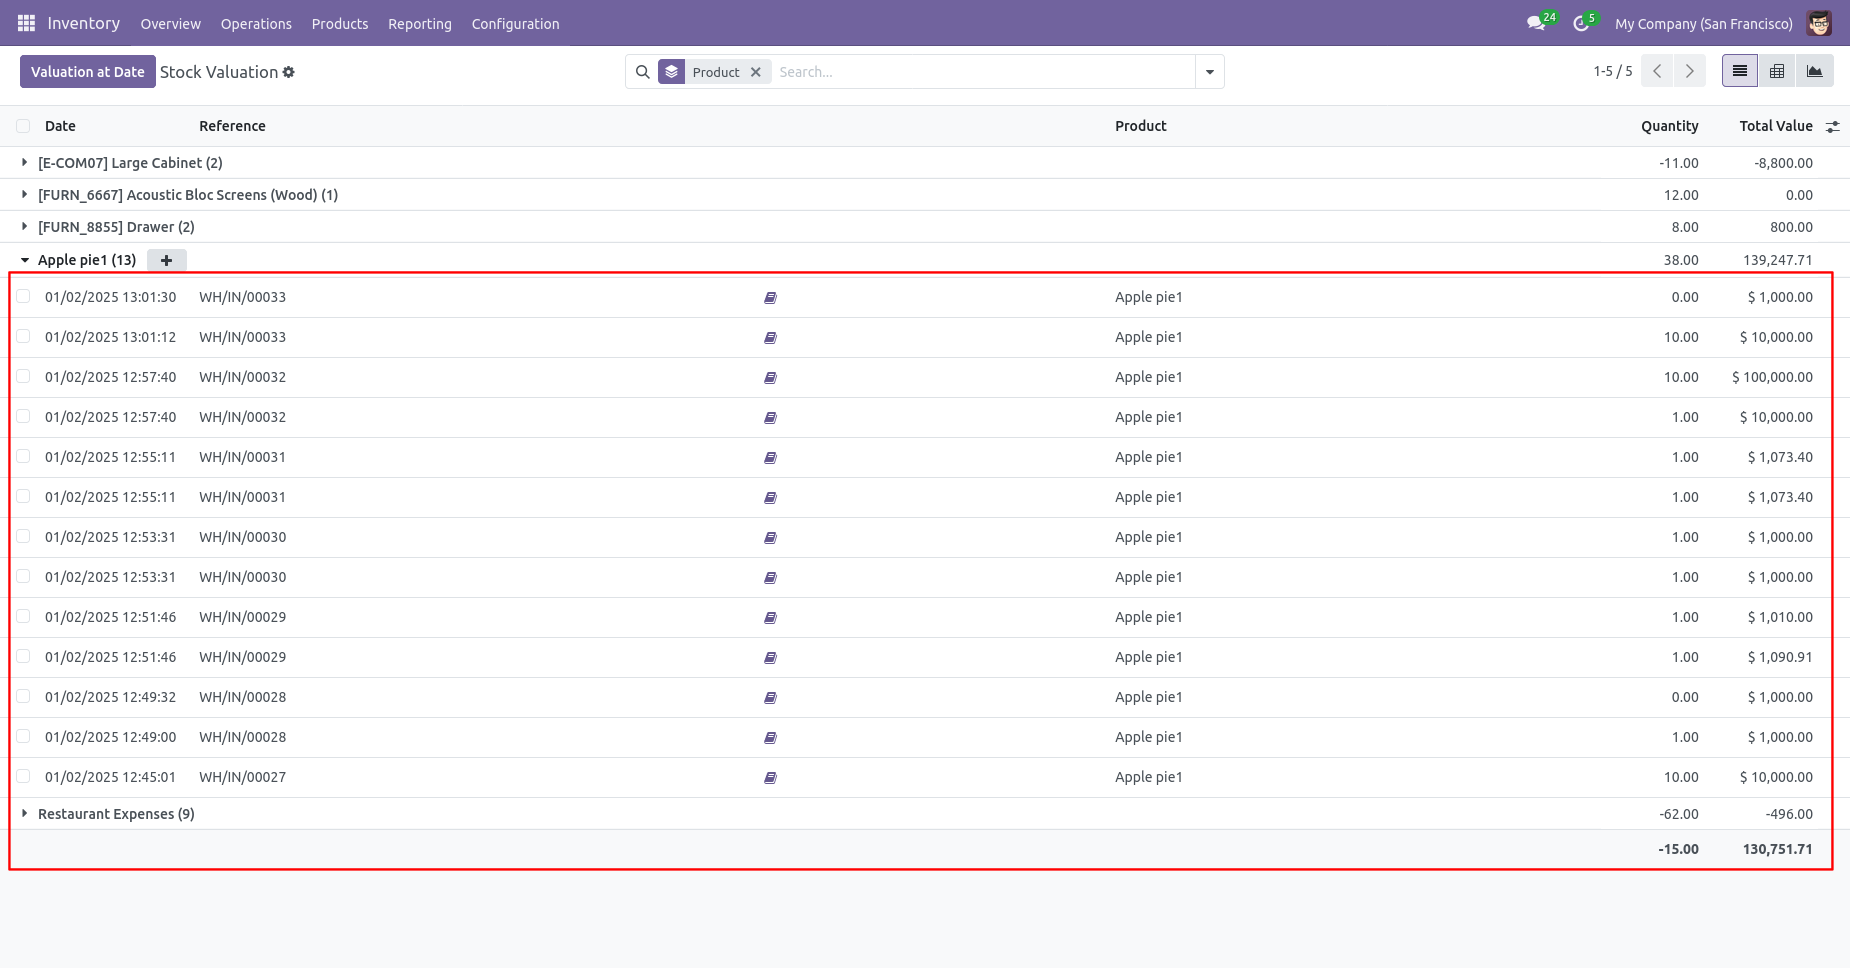Click the Valuation at Date button
The image size is (1850, 968).
(x=88, y=71)
